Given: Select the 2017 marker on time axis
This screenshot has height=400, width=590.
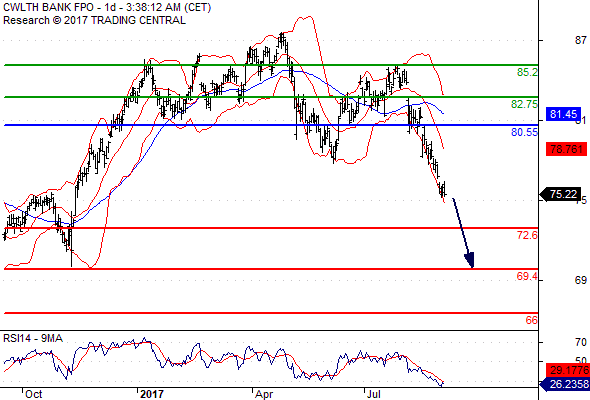Looking at the screenshot, I should 152,394.
